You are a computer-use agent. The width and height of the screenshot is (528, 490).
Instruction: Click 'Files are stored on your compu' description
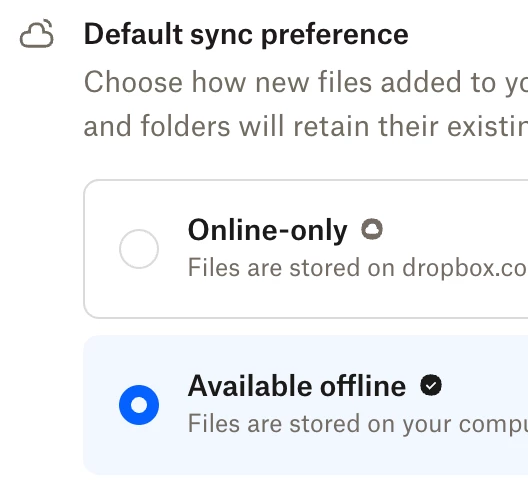[358, 424]
